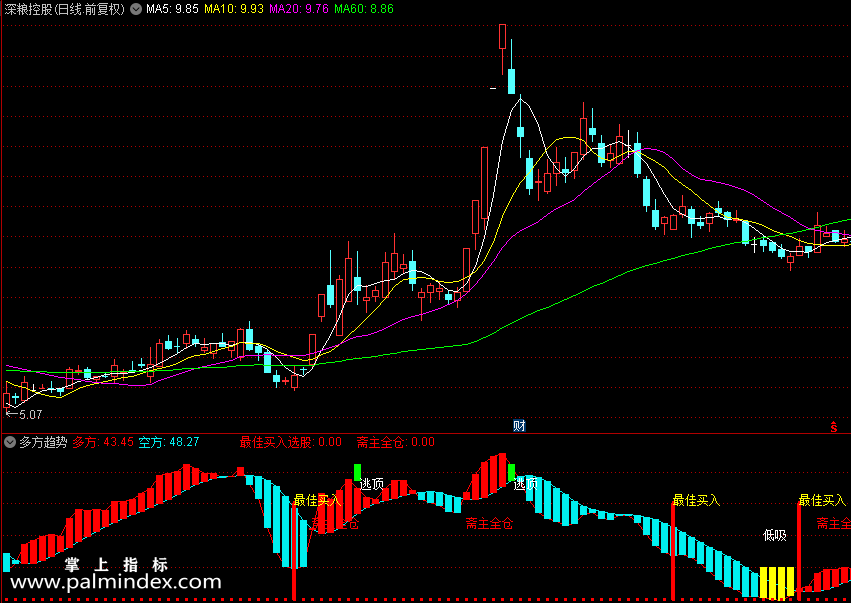Click the earliest 最佳买入 signal label
This screenshot has height=603, width=851.
coord(317,500)
